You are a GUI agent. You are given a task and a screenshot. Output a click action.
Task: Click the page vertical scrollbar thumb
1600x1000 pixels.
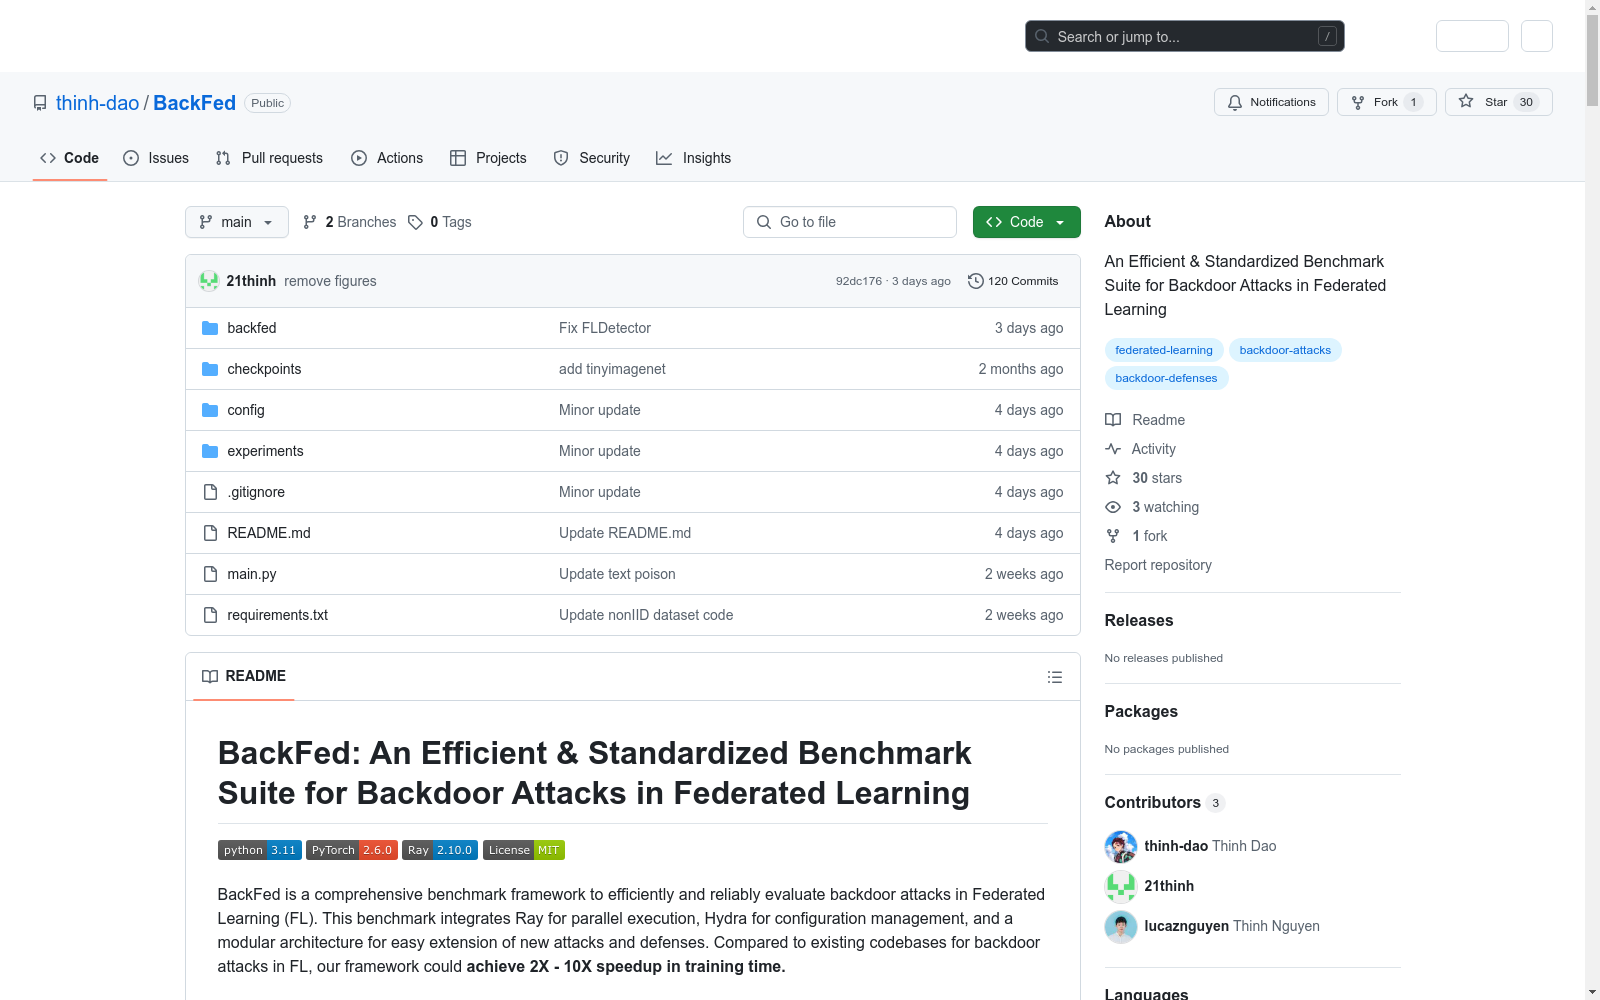[1592, 60]
